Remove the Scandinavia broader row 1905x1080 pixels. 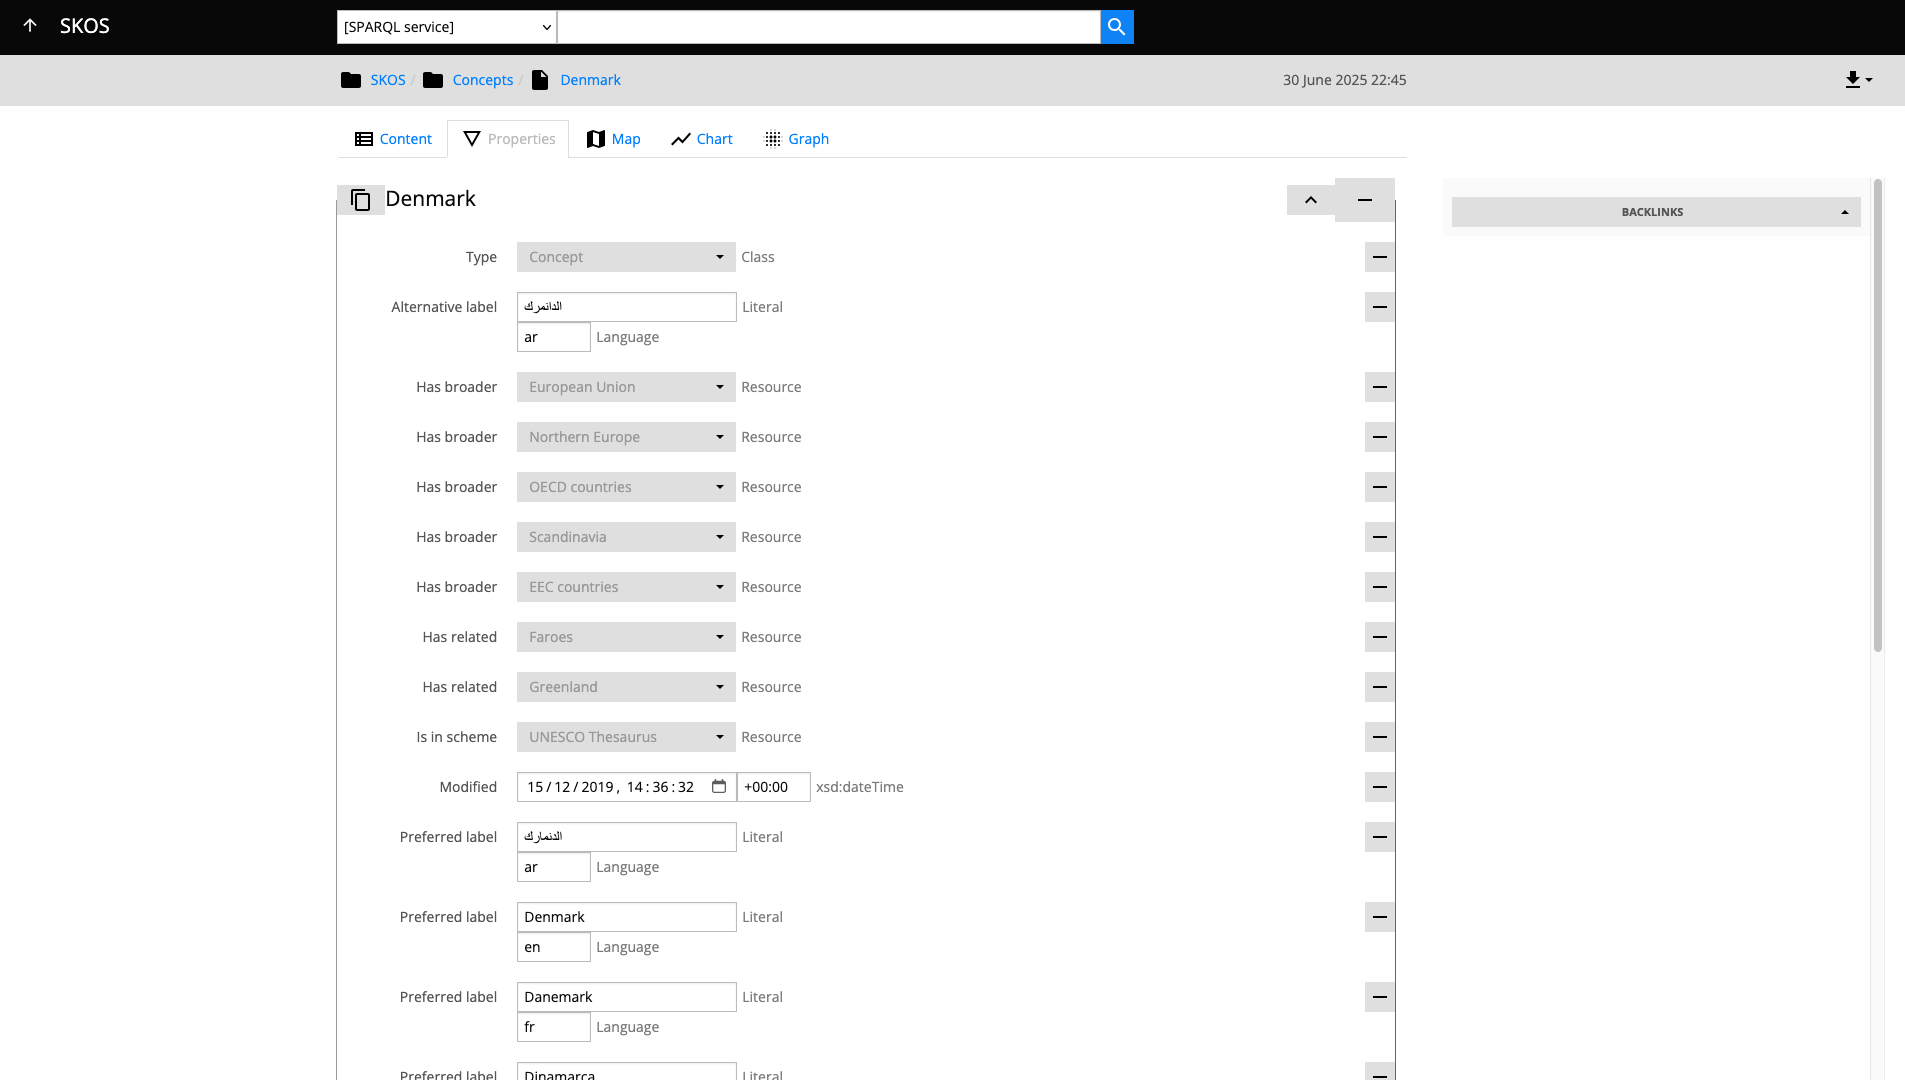[x=1380, y=537]
